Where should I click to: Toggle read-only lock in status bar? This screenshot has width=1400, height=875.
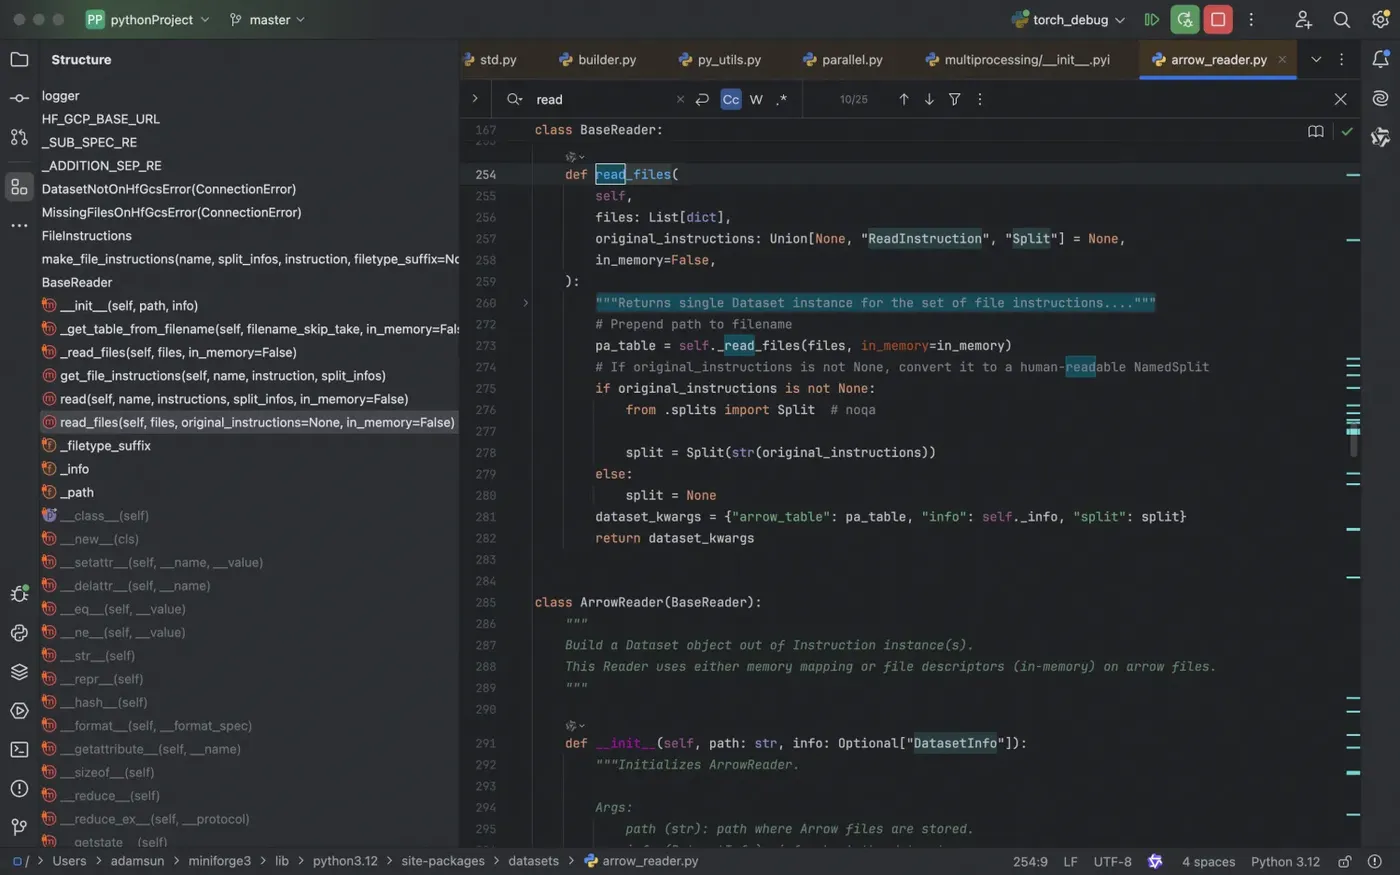pos(1345,861)
